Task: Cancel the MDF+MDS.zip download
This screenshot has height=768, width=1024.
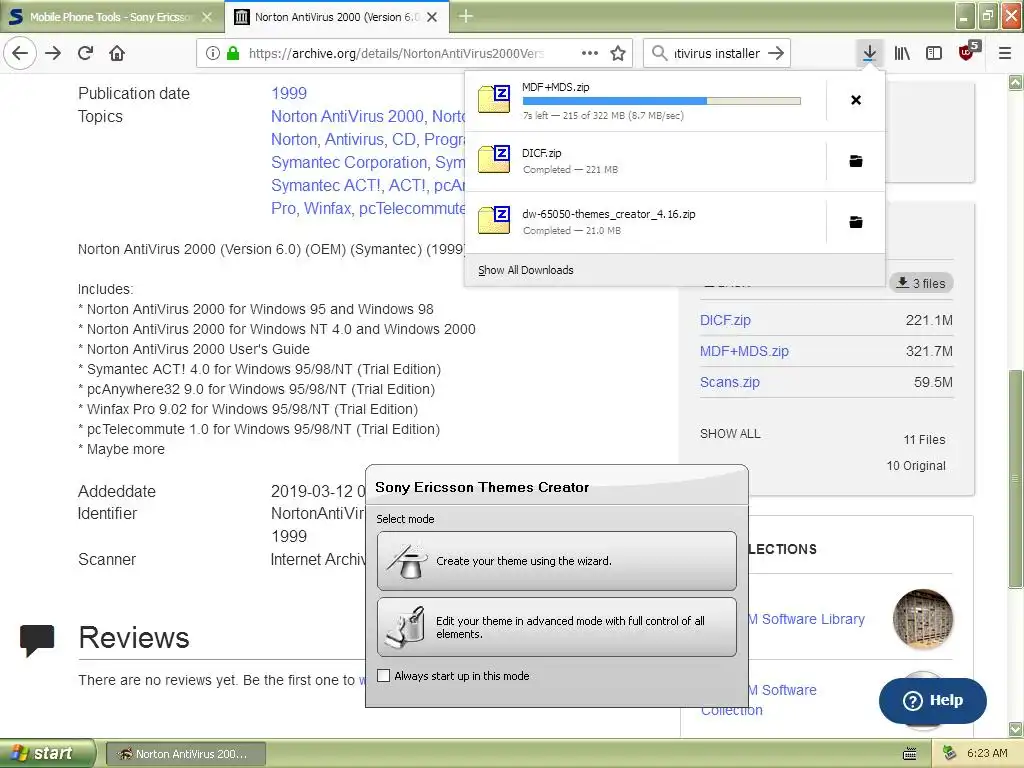Action: (x=856, y=100)
